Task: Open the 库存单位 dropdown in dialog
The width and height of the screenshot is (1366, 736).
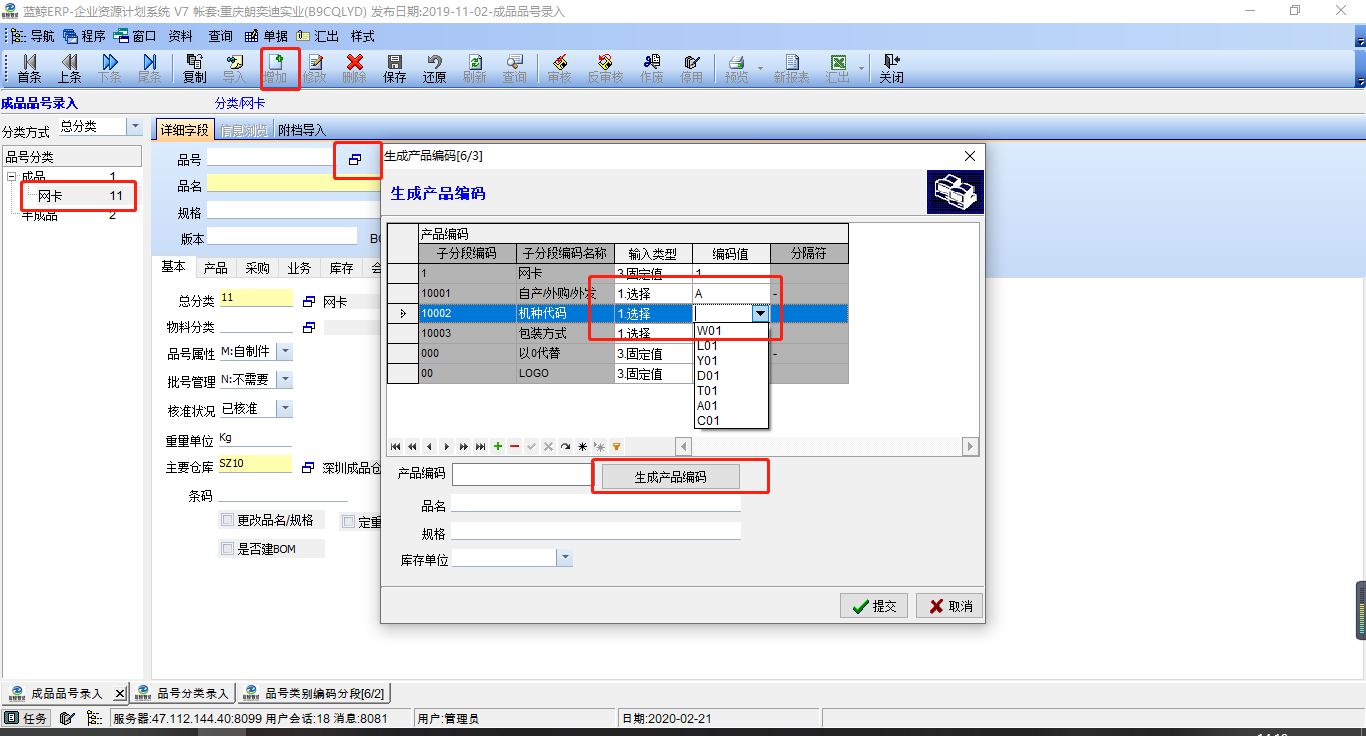Action: click(564, 558)
